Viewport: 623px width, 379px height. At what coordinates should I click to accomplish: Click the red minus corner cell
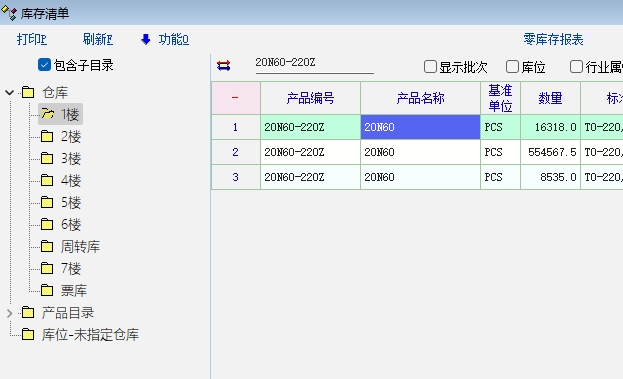(236, 98)
